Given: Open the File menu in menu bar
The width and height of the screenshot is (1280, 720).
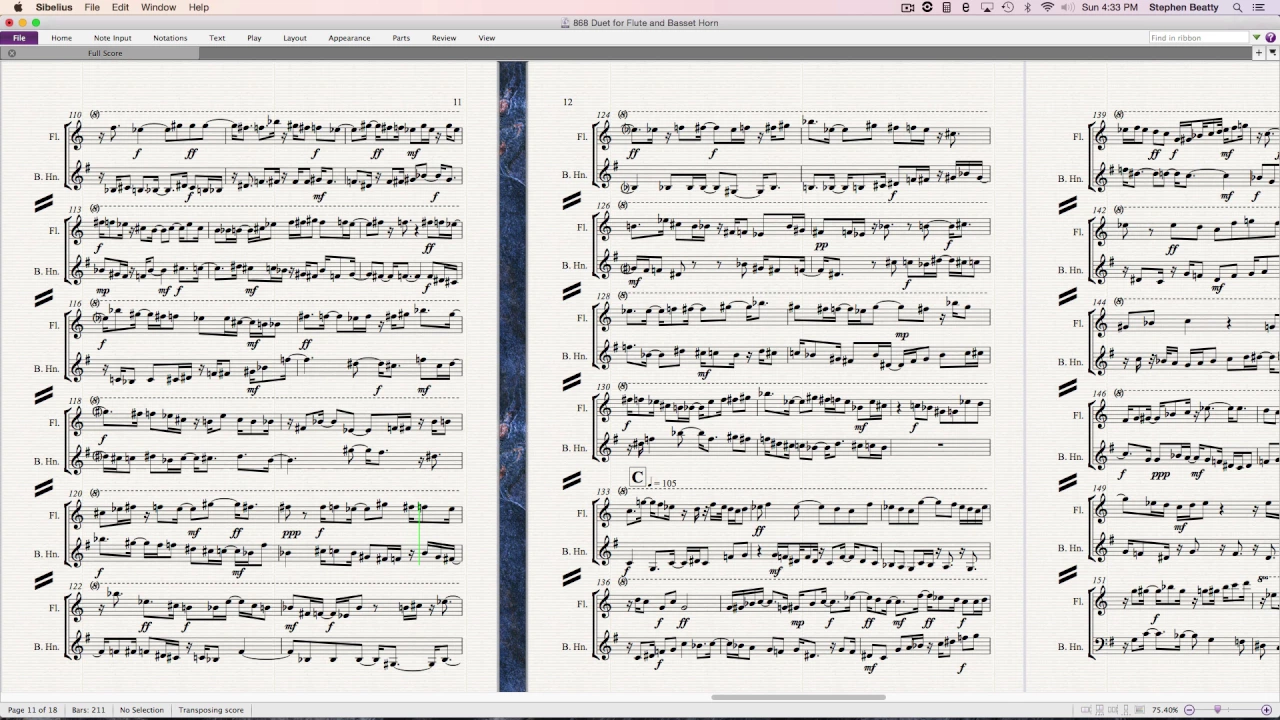Looking at the screenshot, I should point(92,7).
